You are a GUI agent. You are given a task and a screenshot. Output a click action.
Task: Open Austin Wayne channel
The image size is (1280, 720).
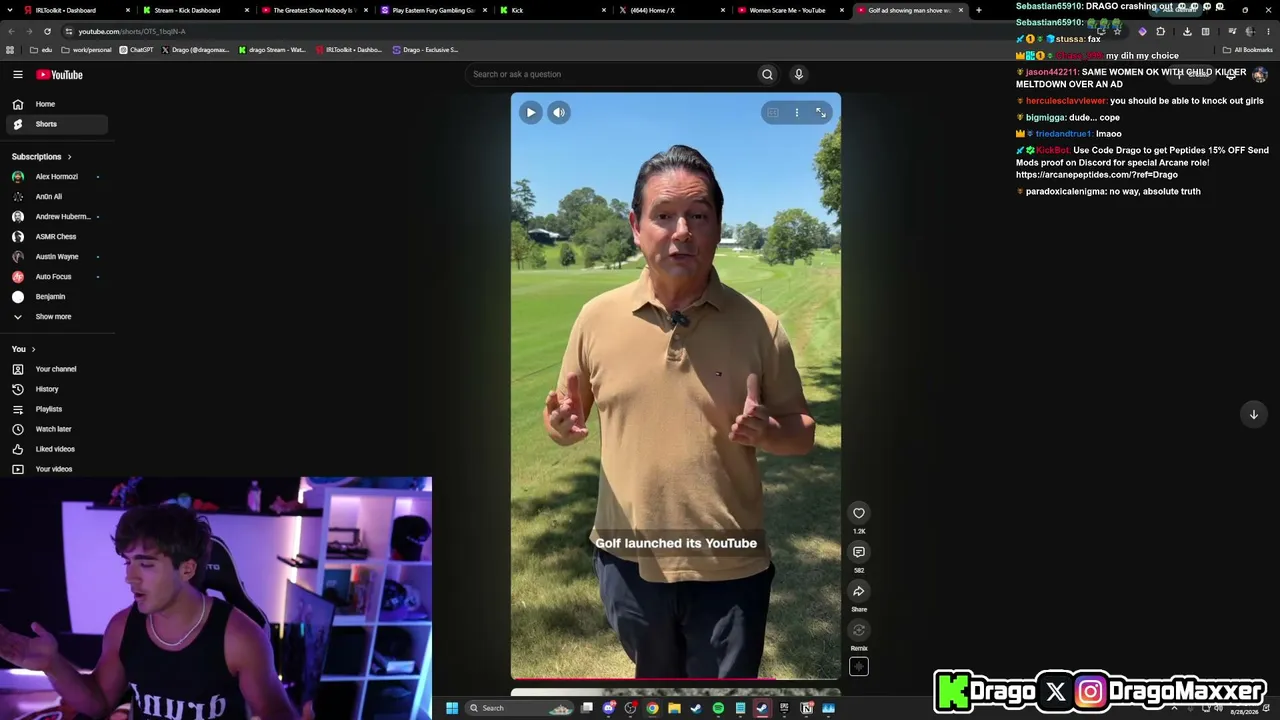[x=55, y=257]
